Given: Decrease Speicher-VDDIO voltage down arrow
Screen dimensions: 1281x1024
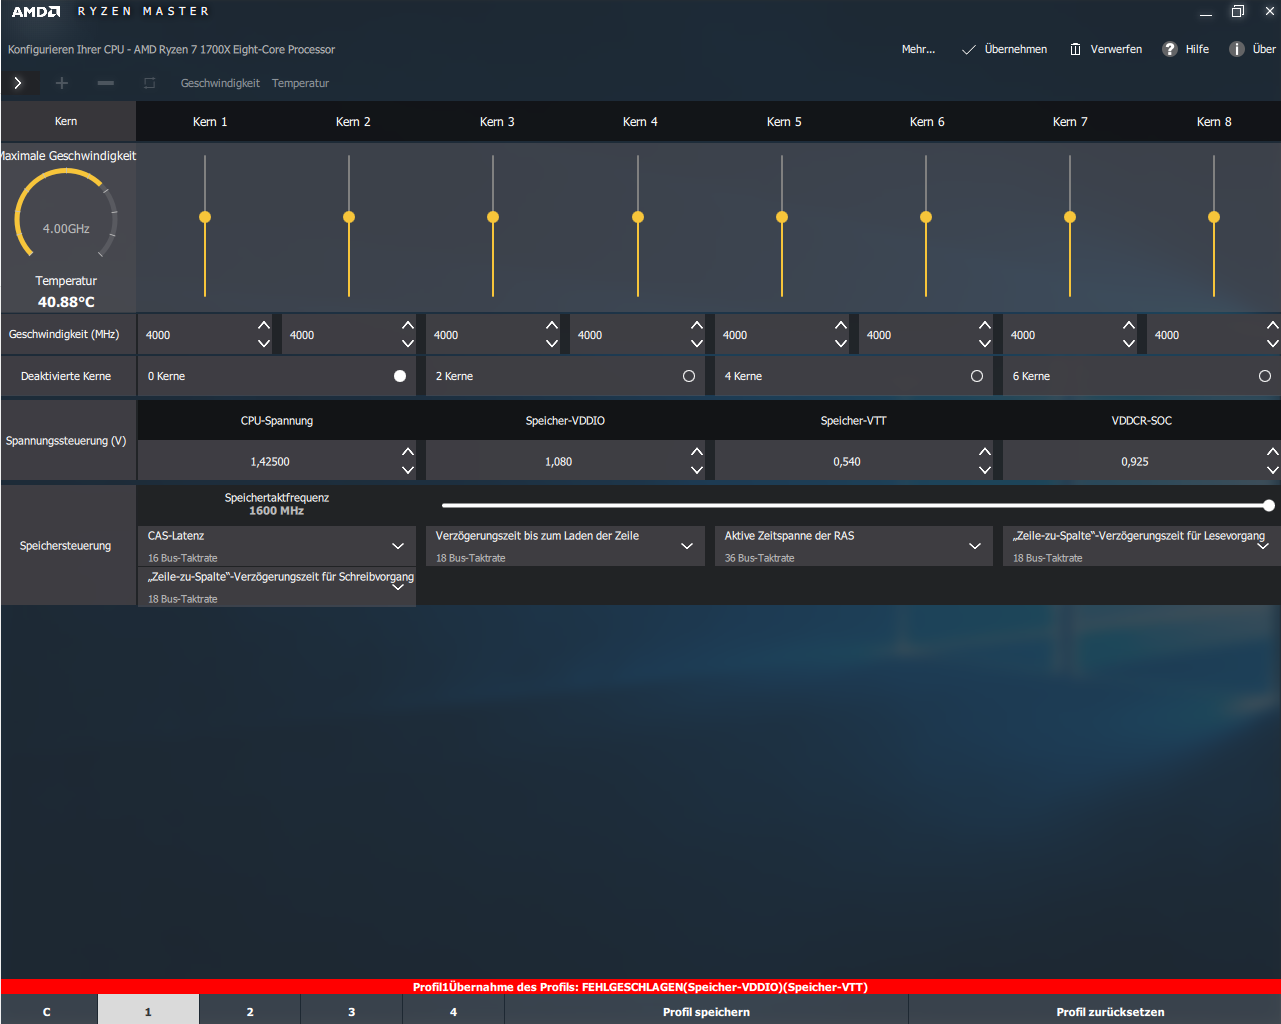Looking at the screenshot, I should (697, 470).
